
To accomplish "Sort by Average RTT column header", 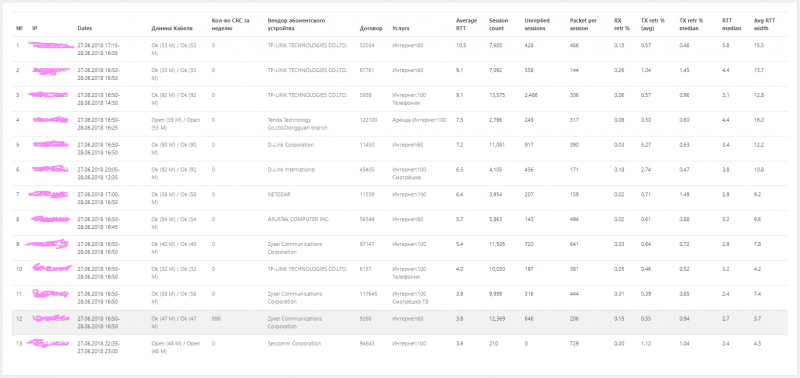I will click(466, 24).
